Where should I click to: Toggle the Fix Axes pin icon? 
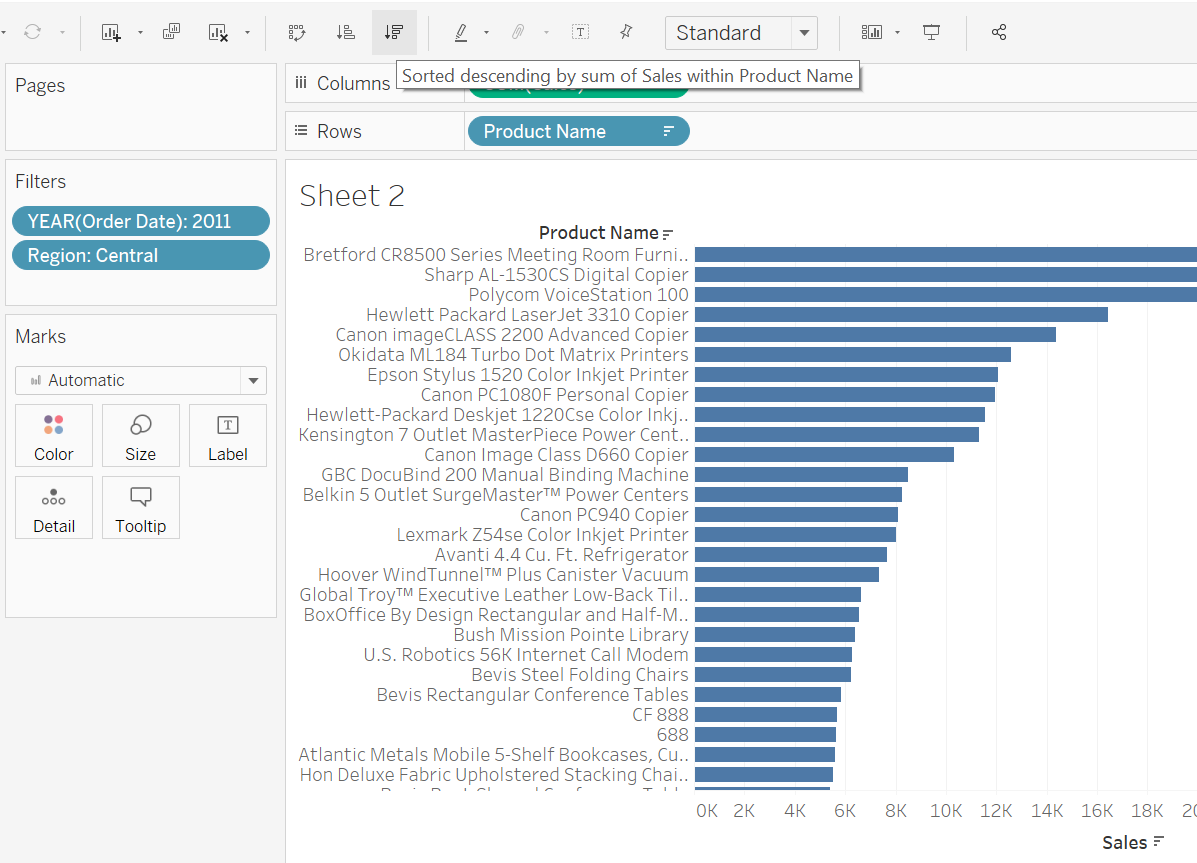click(626, 32)
